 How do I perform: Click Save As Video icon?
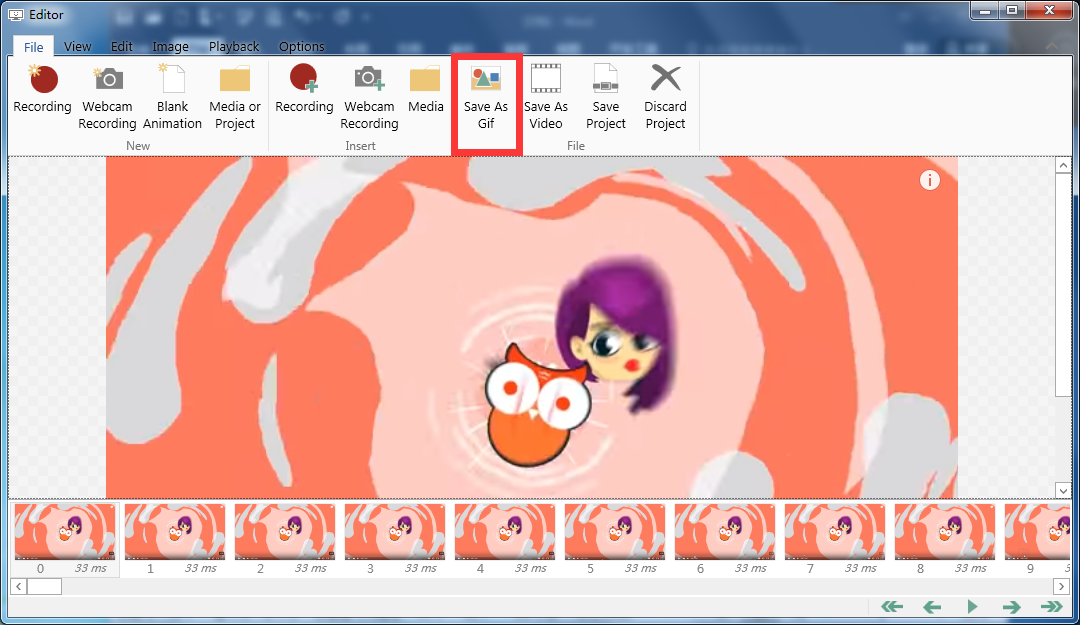[x=545, y=80]
